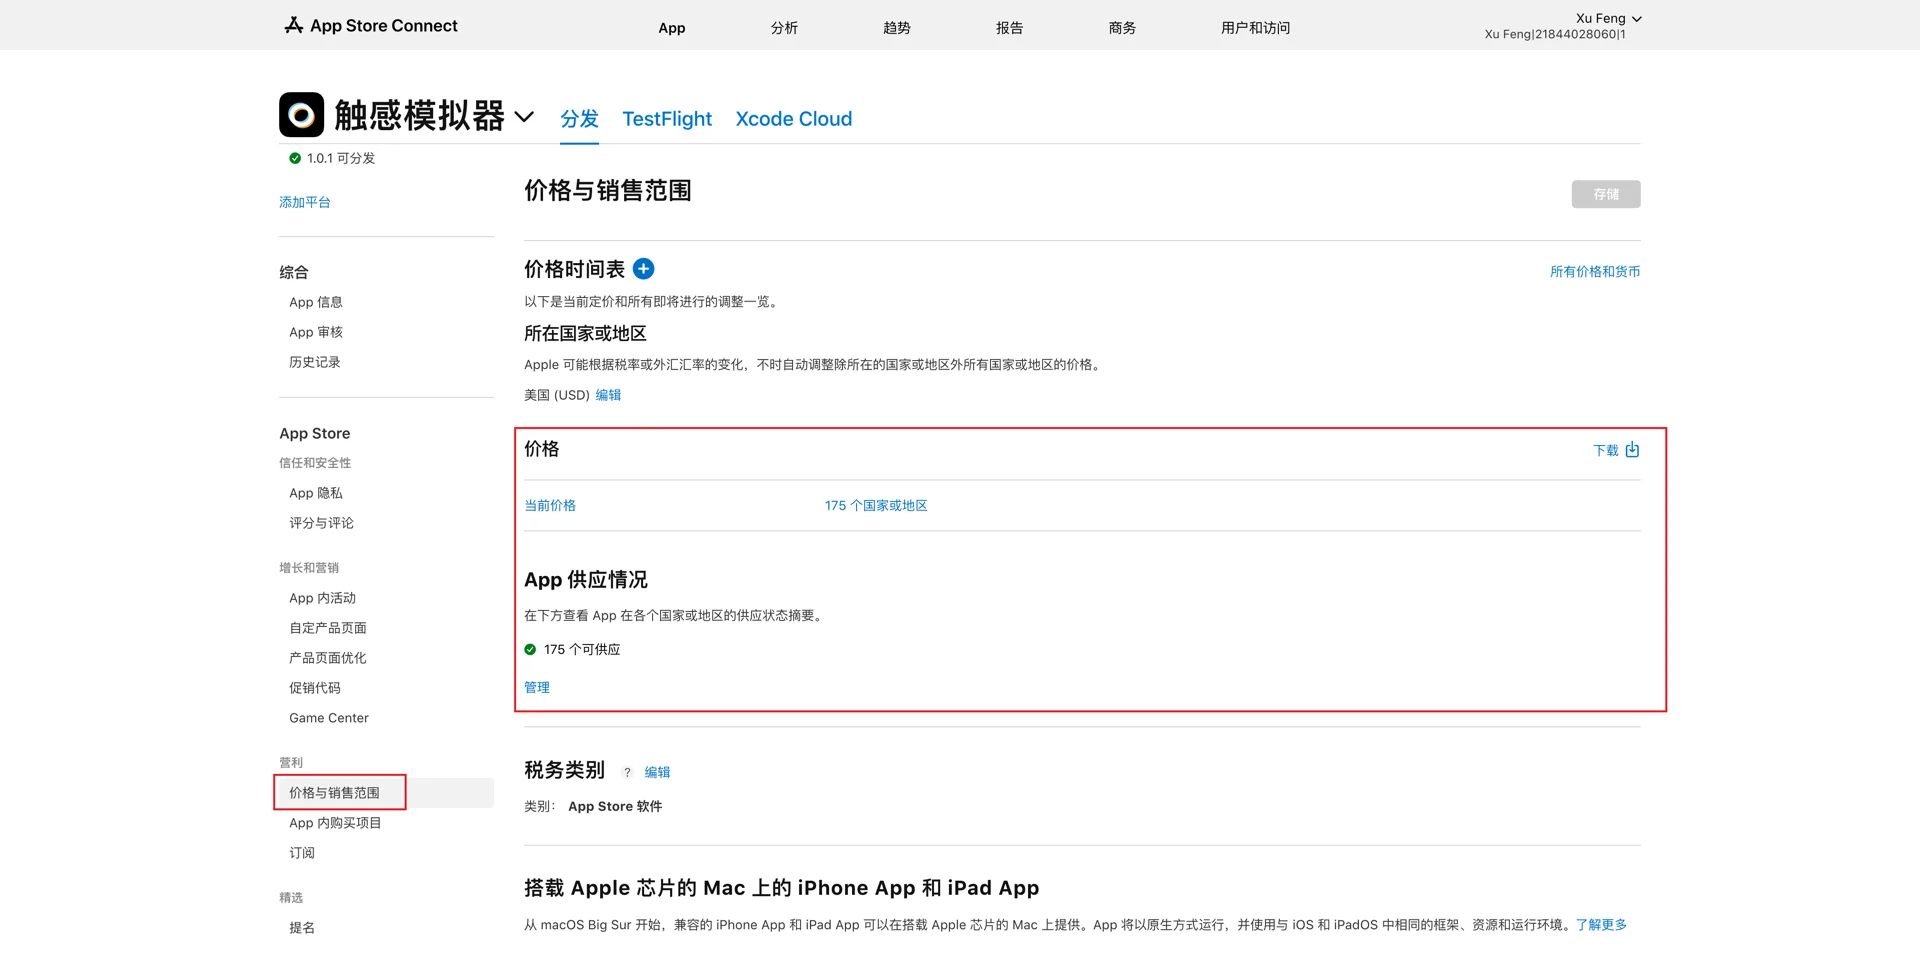Click the green checkmark next to 1.0.1 可分发

click(x=294, y=157)
